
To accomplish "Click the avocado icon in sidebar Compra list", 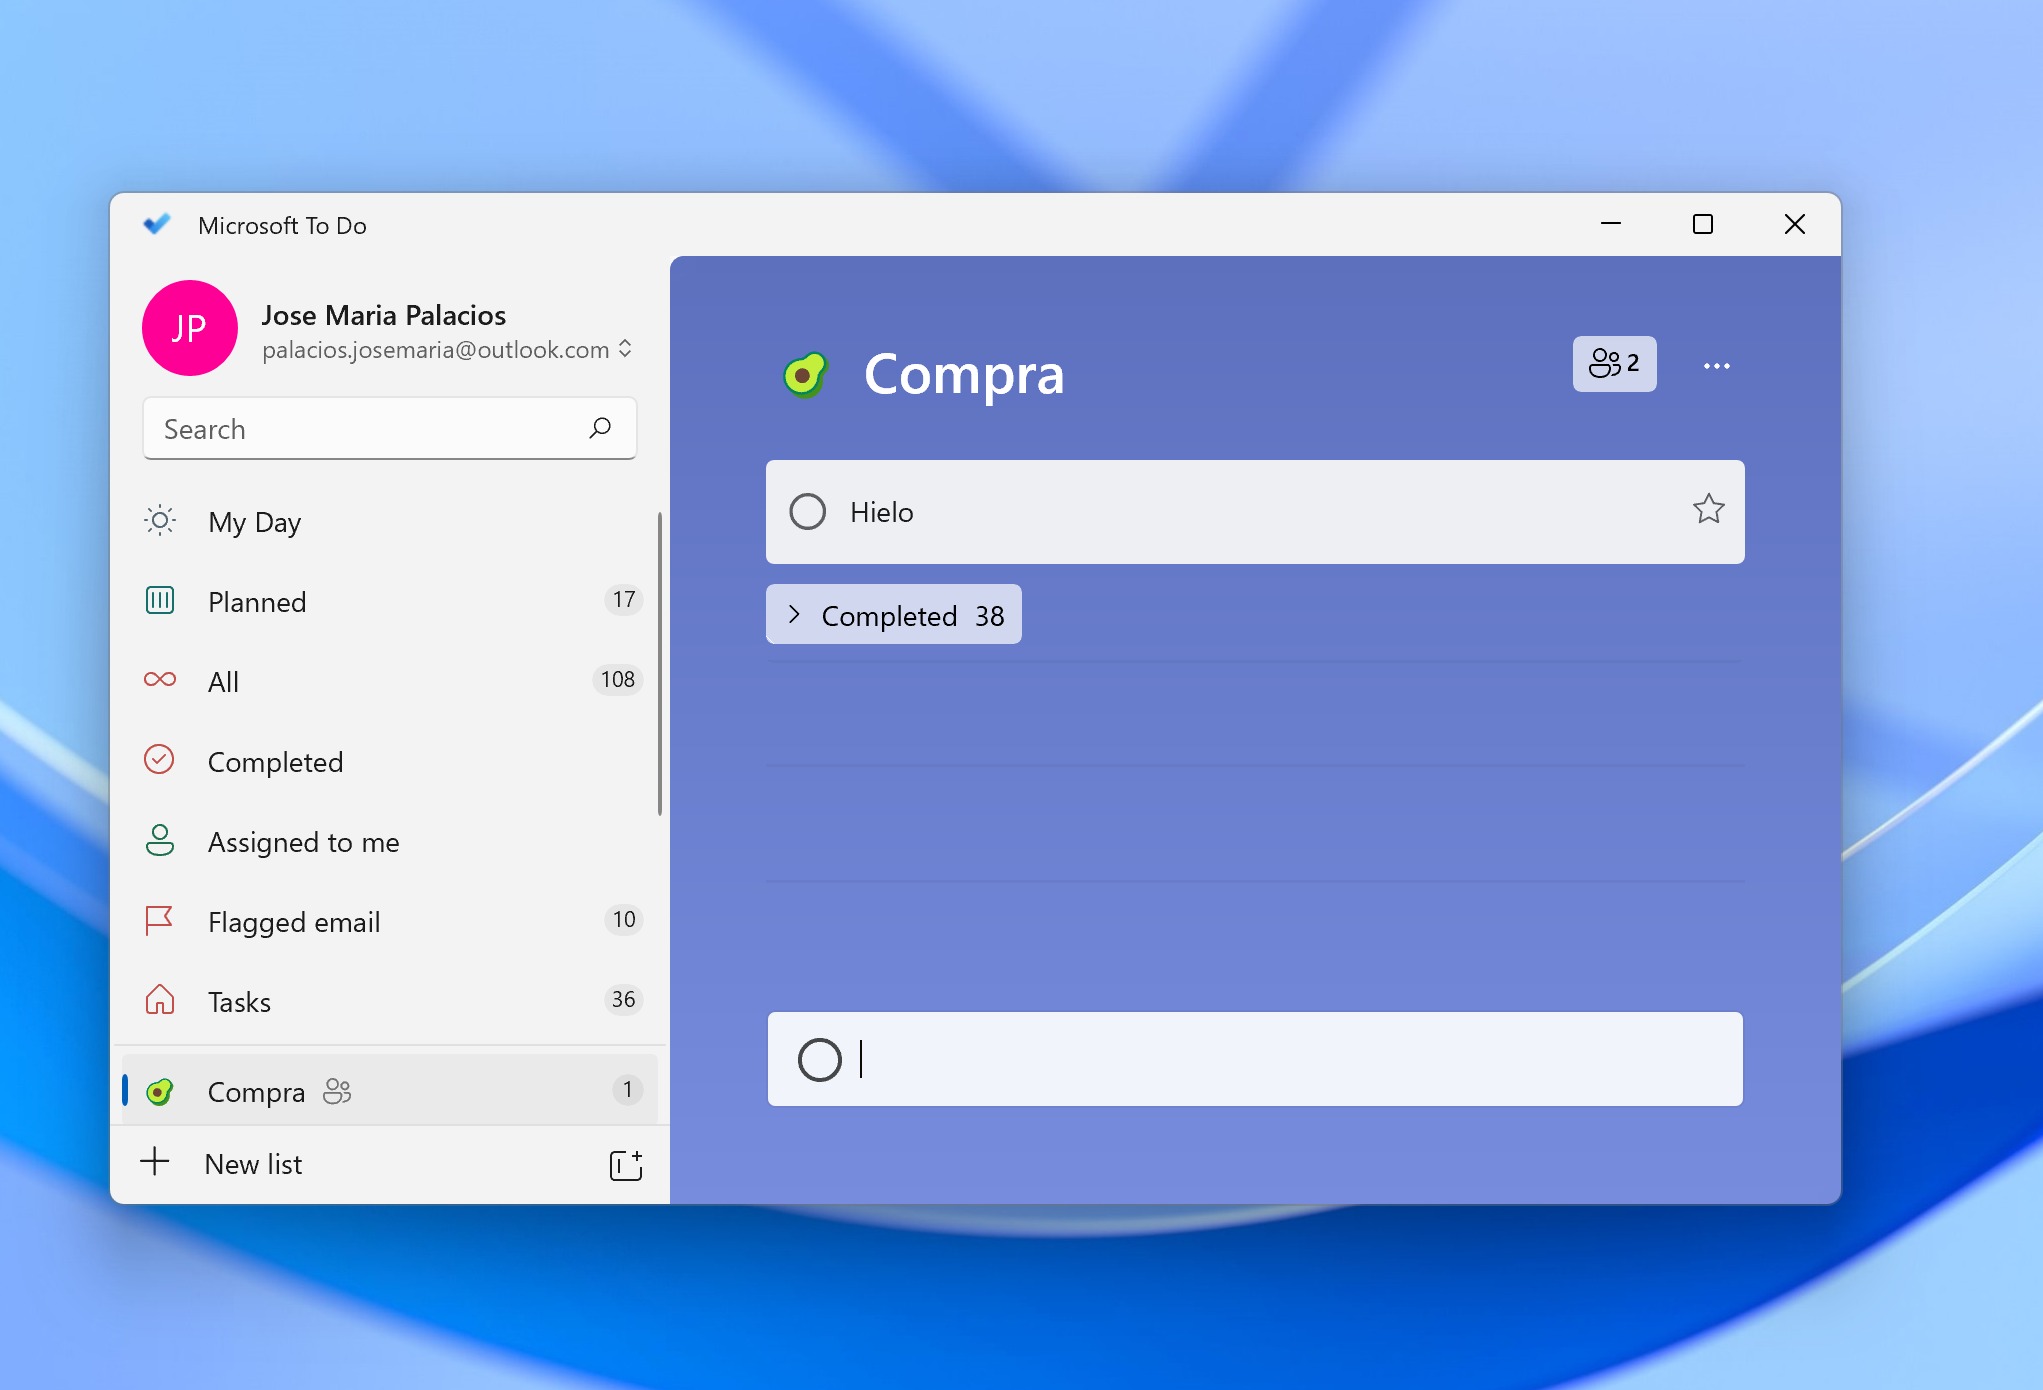I will [x=160, y=1092].
